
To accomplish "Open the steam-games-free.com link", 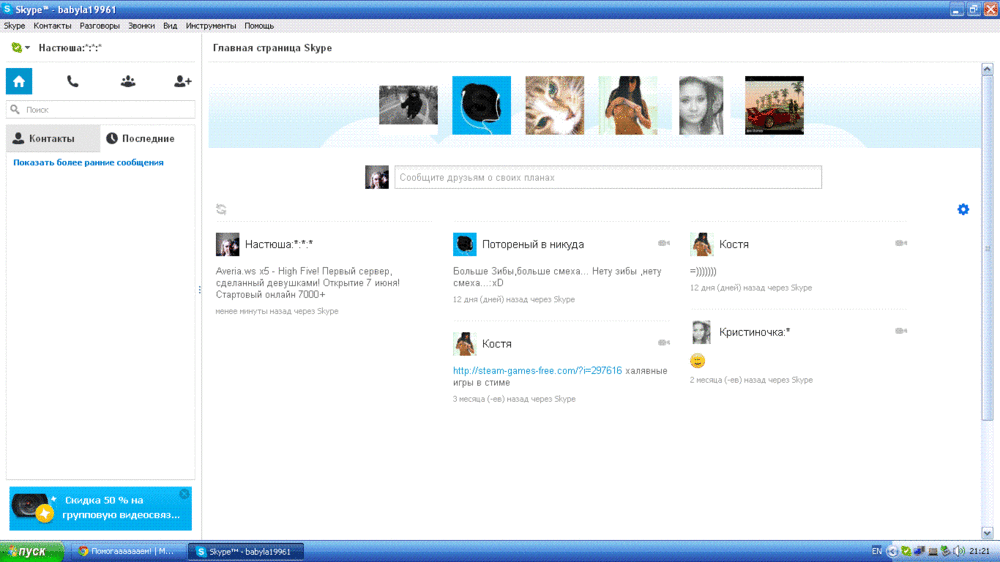I will [x=537, y=371].
